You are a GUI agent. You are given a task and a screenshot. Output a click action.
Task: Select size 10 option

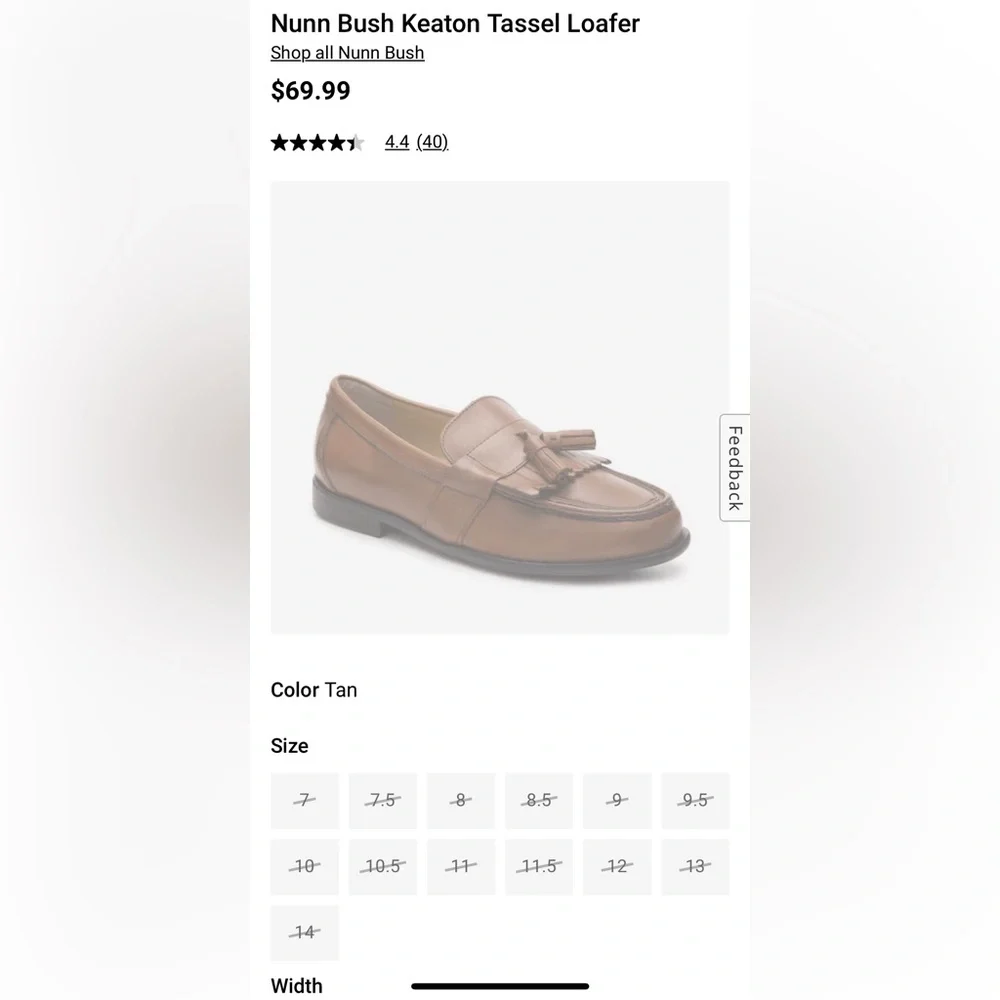[x=305, y=867]
